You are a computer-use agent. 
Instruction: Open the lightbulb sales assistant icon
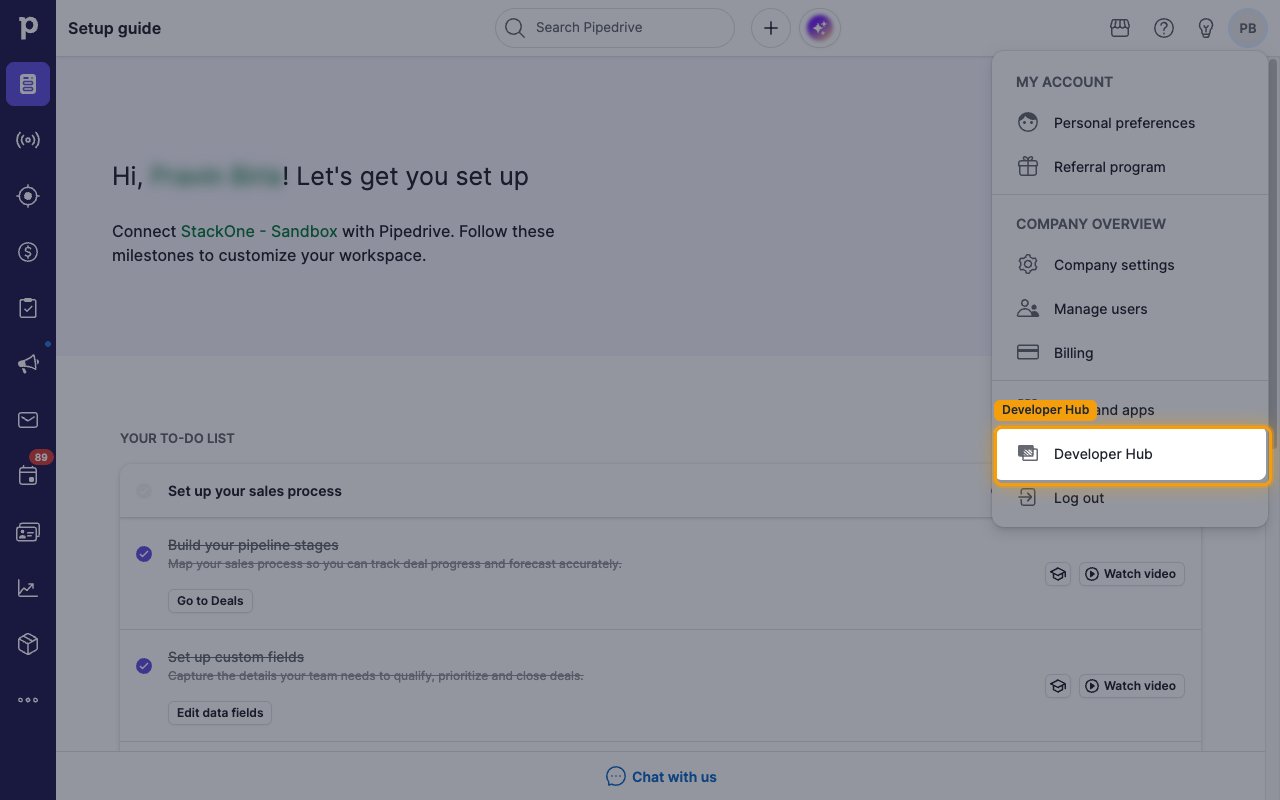pyautogui.click(x=1206, y=28)
